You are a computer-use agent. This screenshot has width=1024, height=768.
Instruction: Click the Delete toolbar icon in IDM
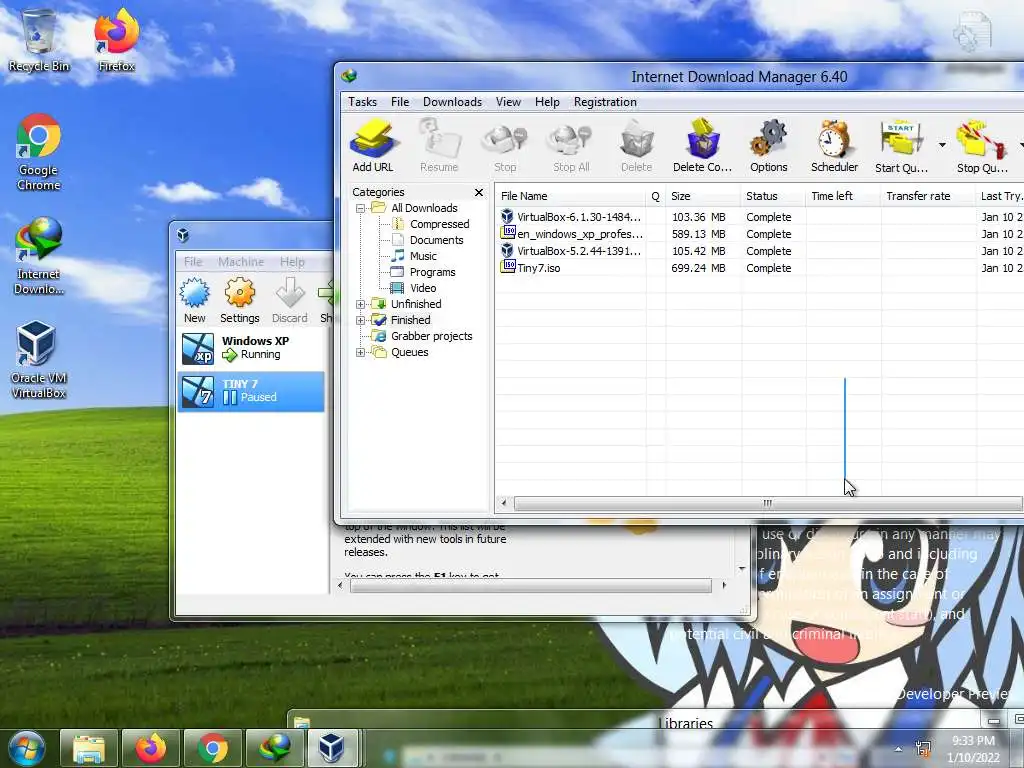click(637, 145)
